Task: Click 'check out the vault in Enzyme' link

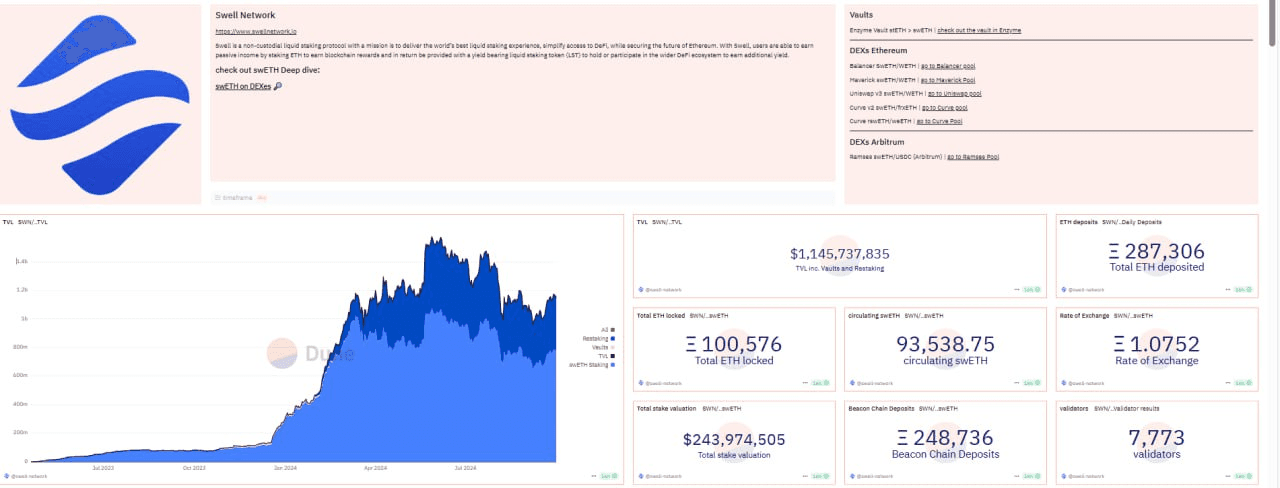Action: click(x=979, y=31)
